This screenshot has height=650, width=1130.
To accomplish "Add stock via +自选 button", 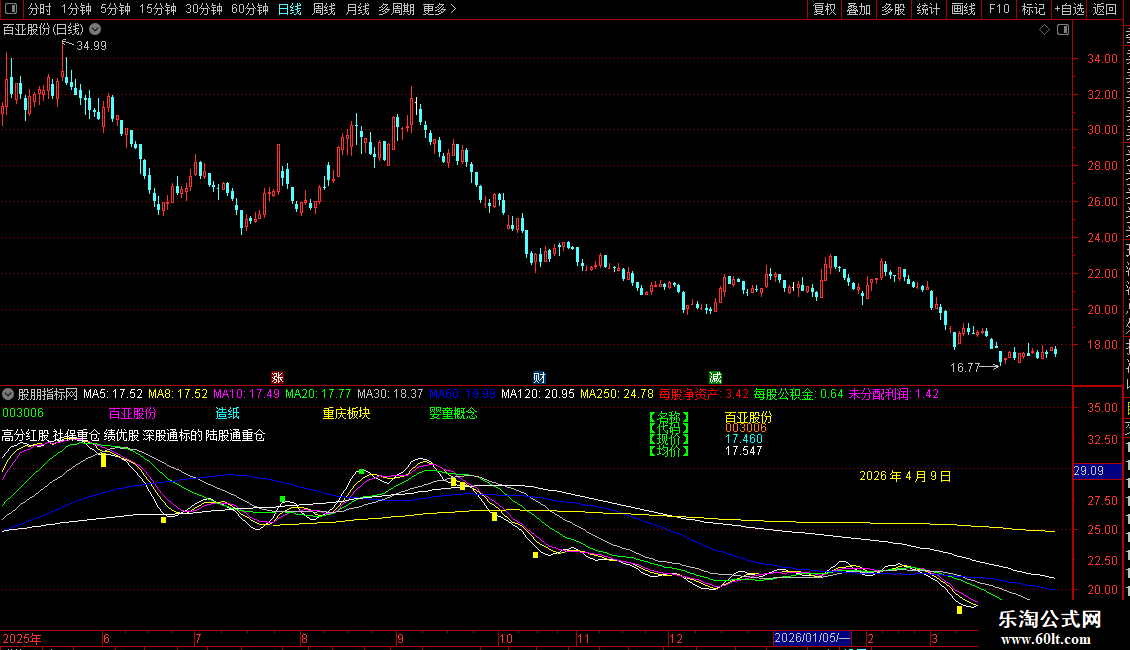I will click(x=1069, y=9).
